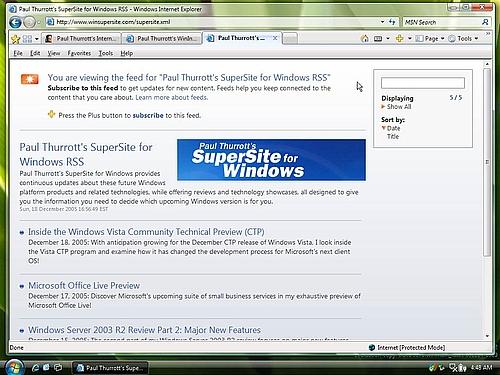Open the Quick Tabs grid view
Image resolution: width=500 pixels, height=375 pixels.
click(27, 39)
